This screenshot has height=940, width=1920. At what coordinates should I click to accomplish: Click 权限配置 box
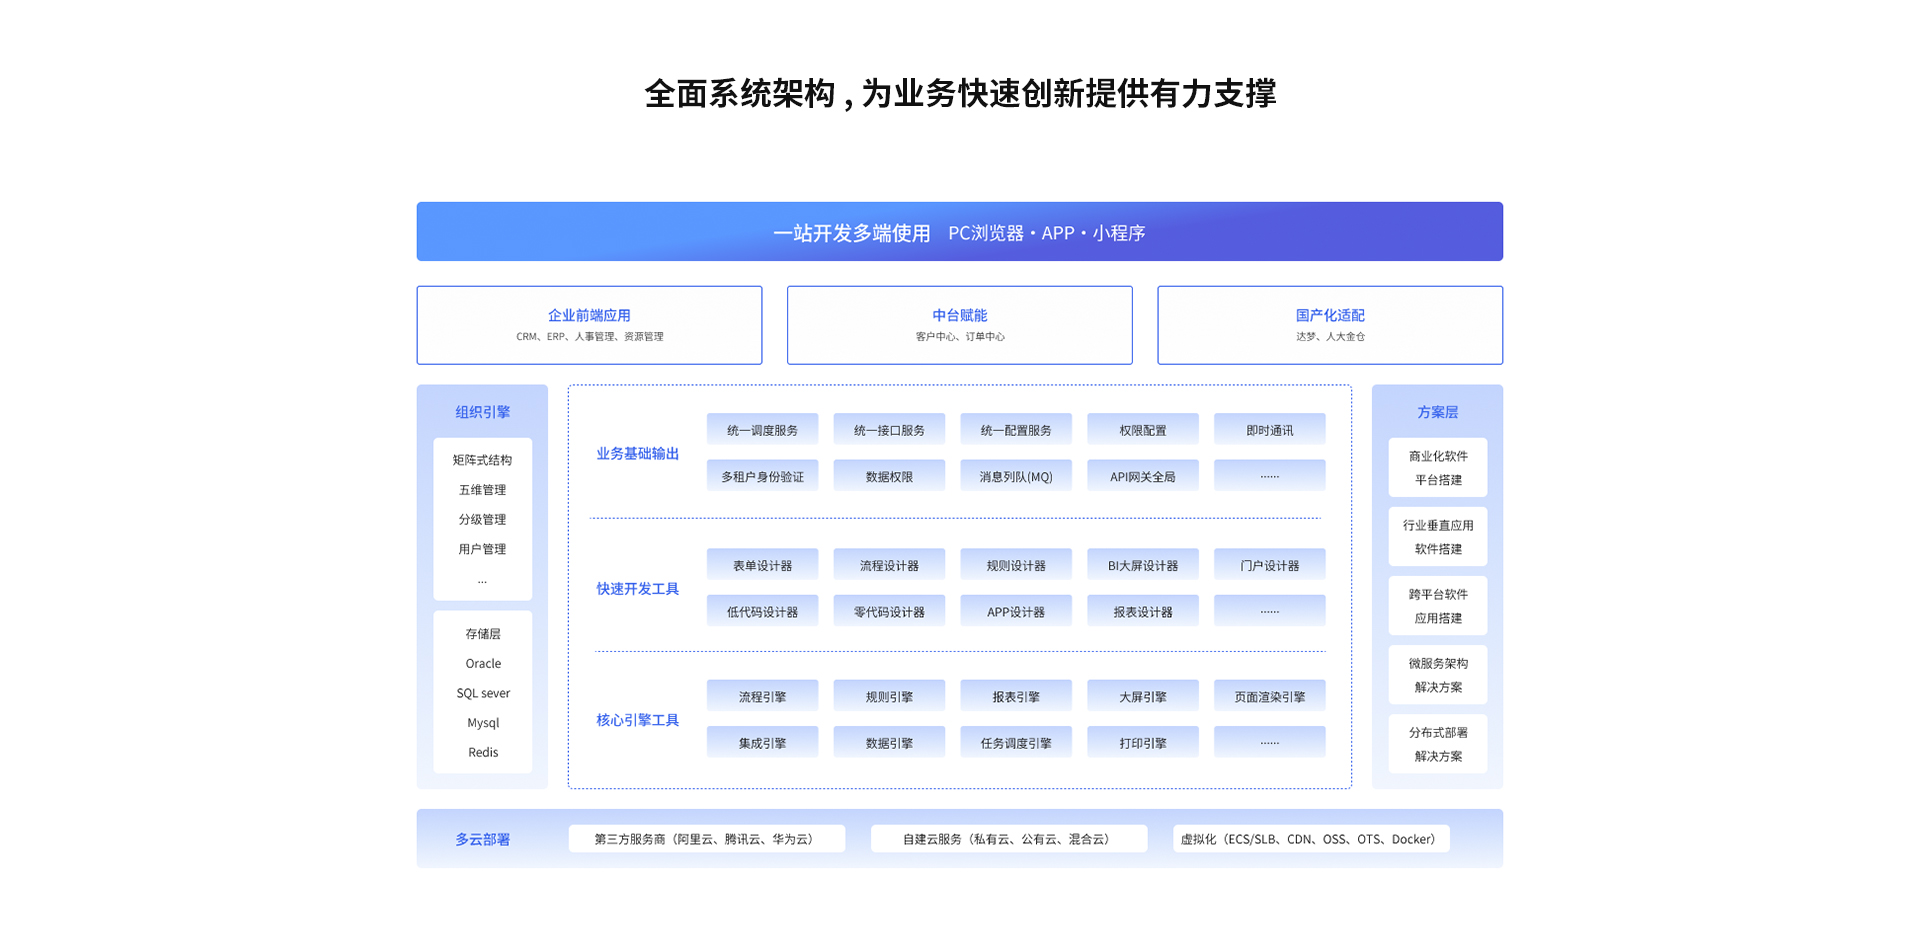(1143, 430)
